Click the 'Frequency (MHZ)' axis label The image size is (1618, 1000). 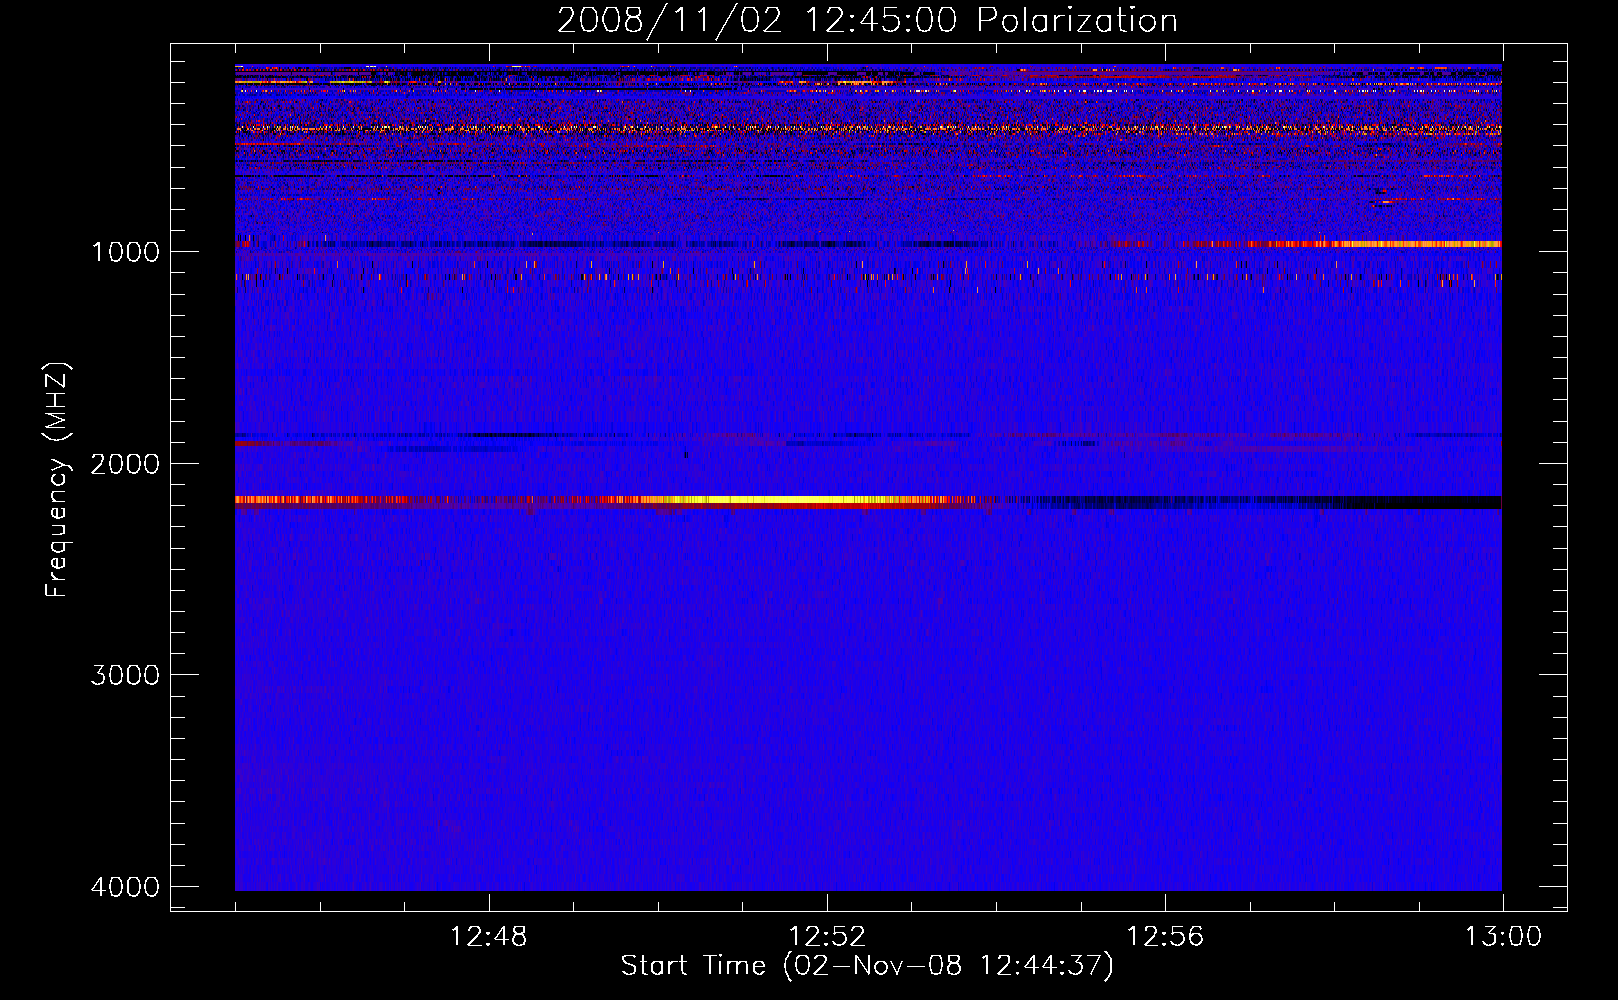click(x=57, y=480)
